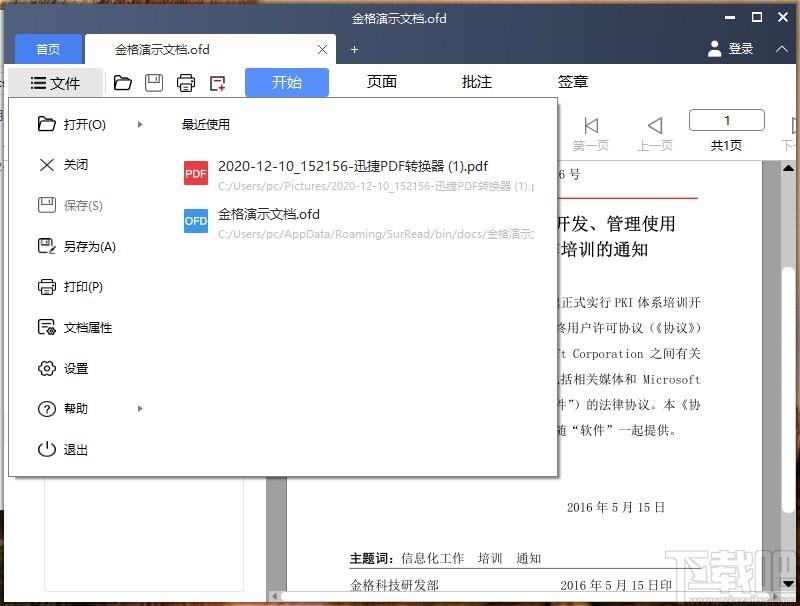Click the blue OFD file type icon
Screen dimensions: 800x606
tap(196, 221)
